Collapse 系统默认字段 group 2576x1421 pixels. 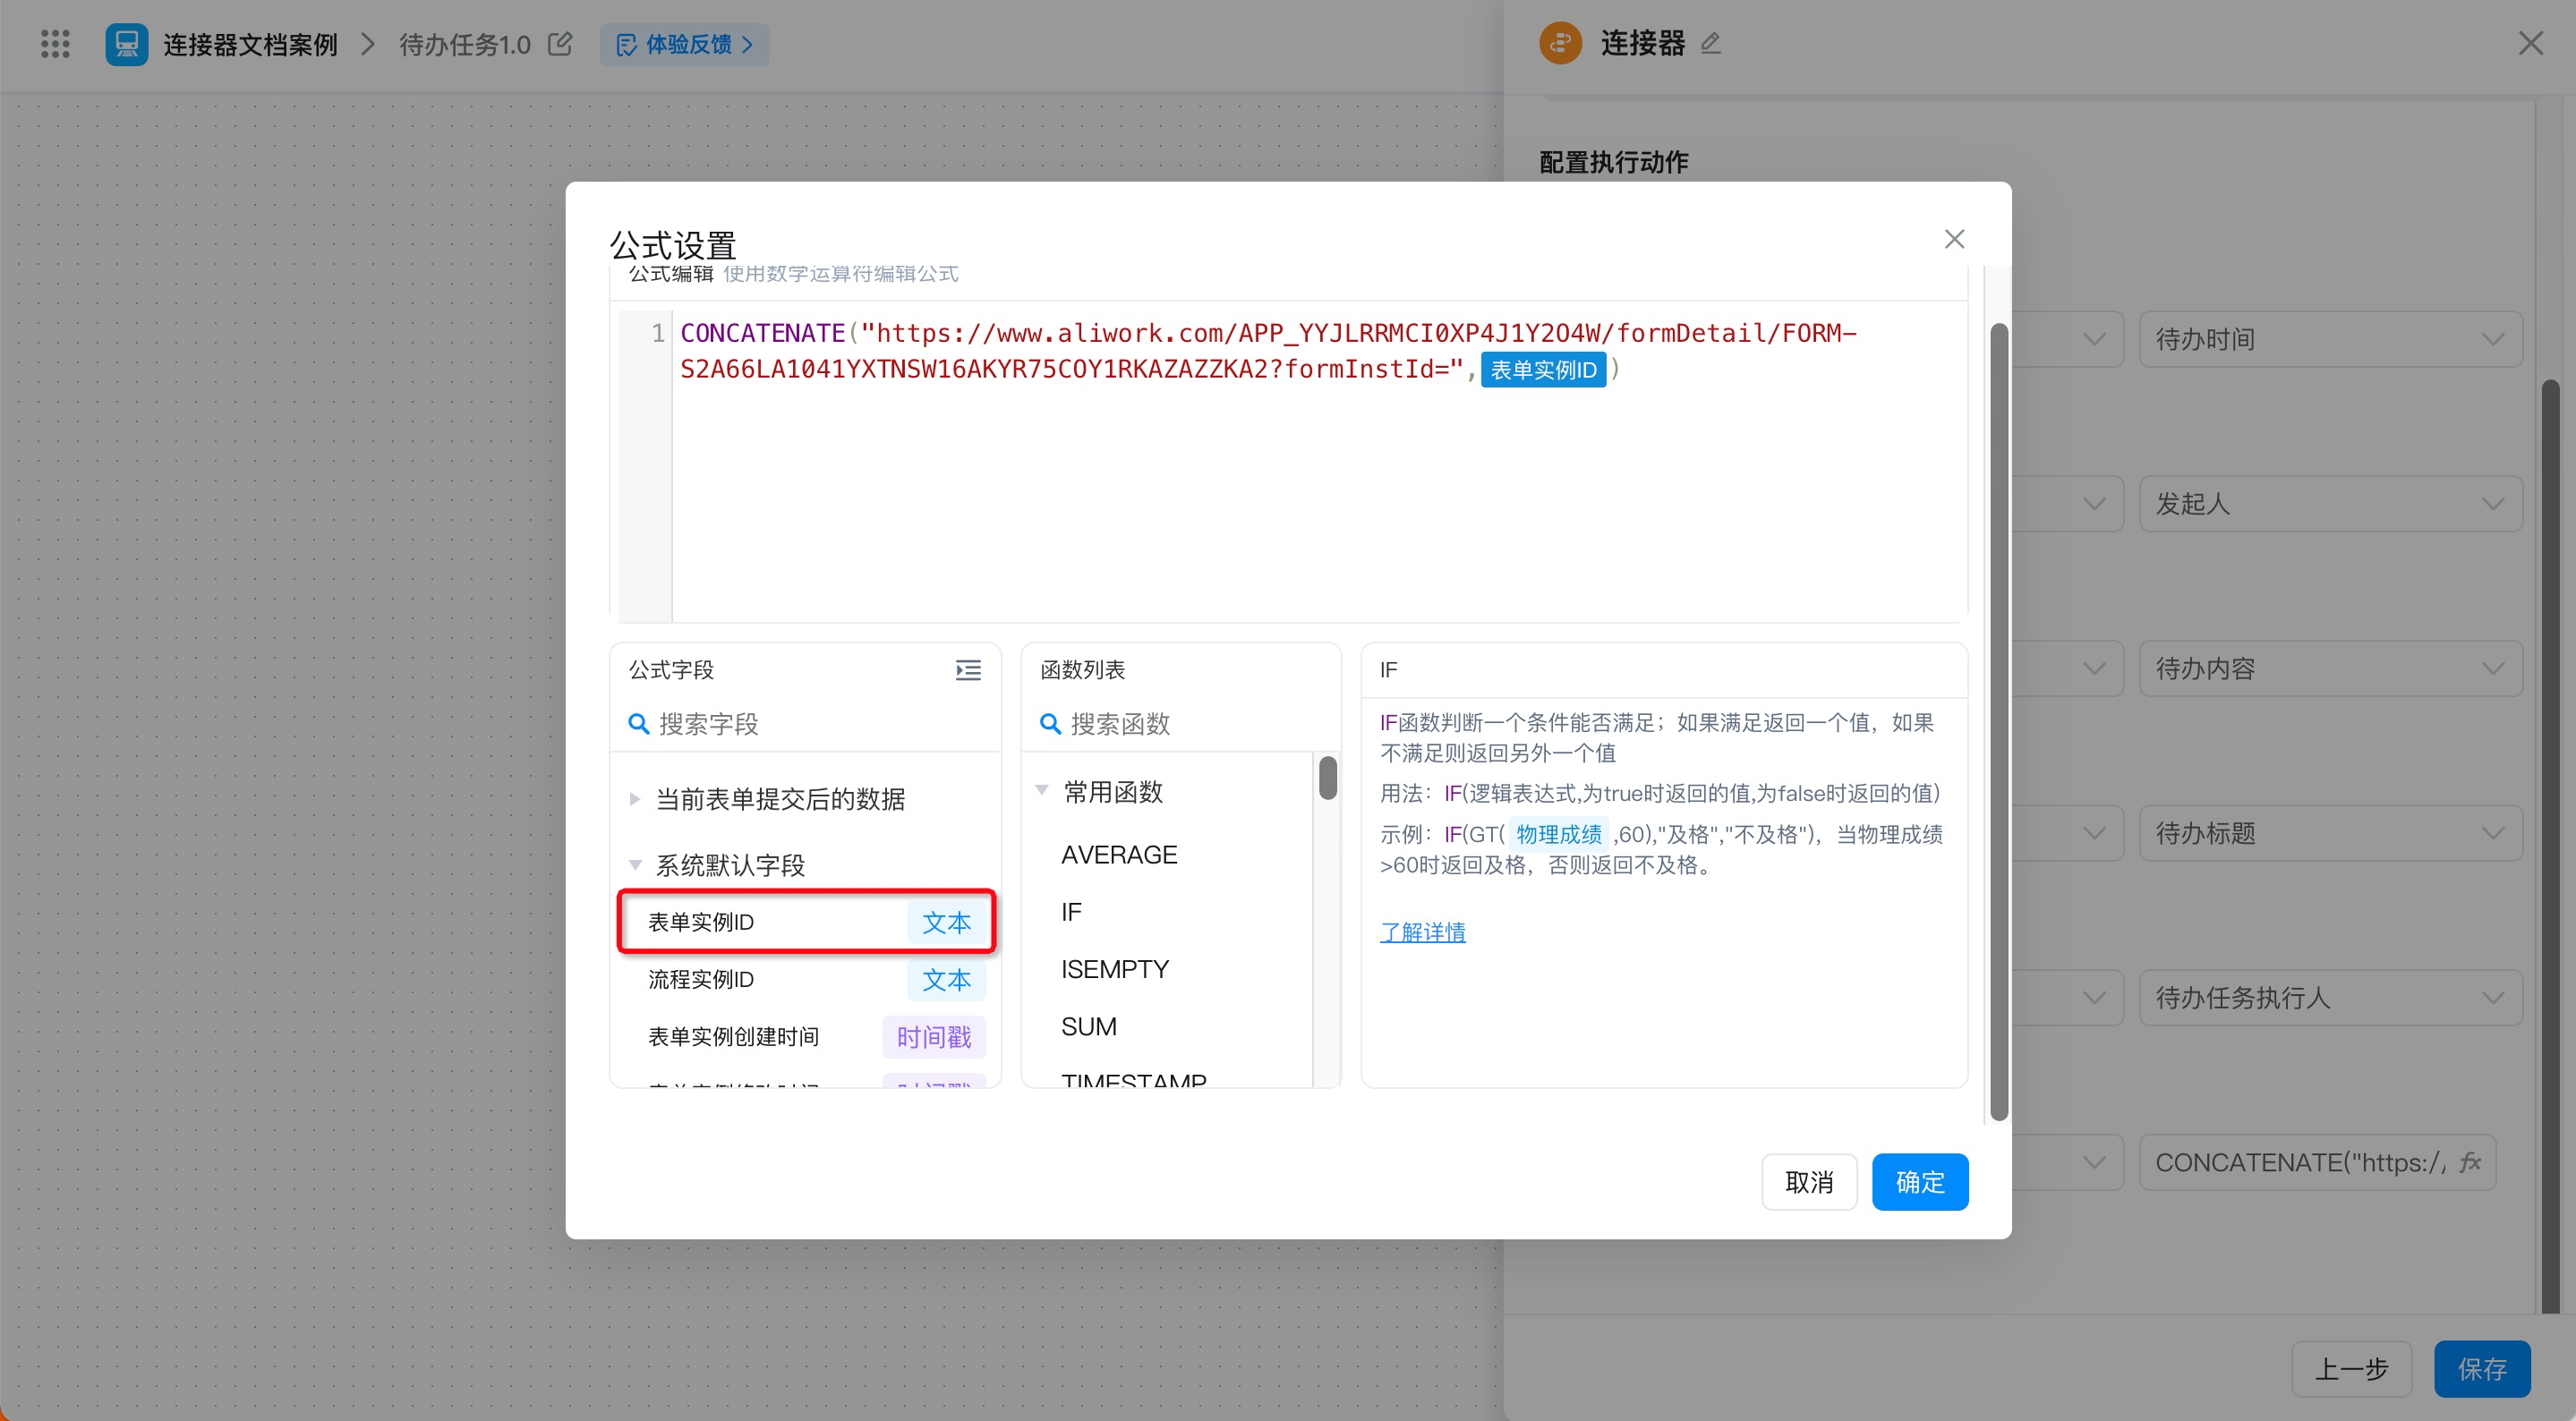point(634,864)
